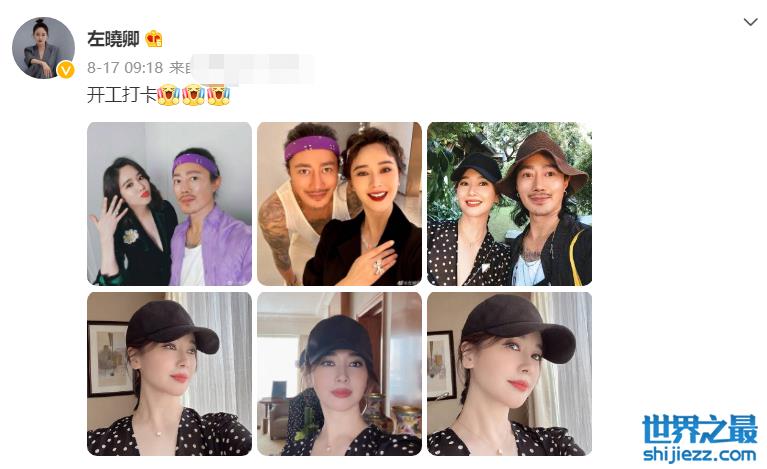This screenshot has height=469, width=767.
Task: Open the outdoor brown floppy hat photo
Action: tap(509, 204)
